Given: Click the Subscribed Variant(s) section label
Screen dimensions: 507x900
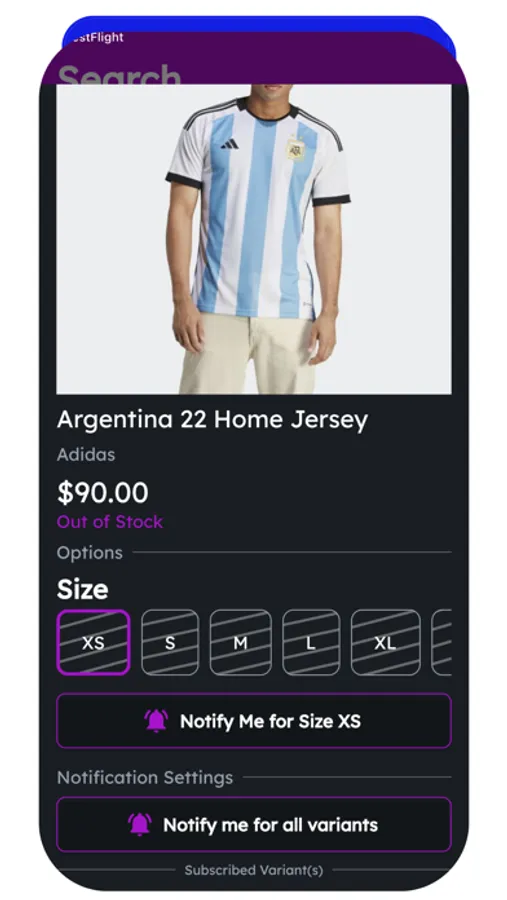Looking at the screenshot, I should pos(254,870).
